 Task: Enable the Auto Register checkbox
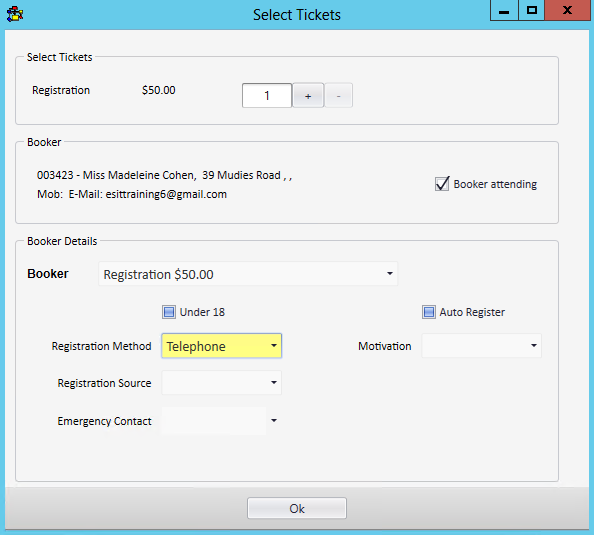click(x=428, y=312)
